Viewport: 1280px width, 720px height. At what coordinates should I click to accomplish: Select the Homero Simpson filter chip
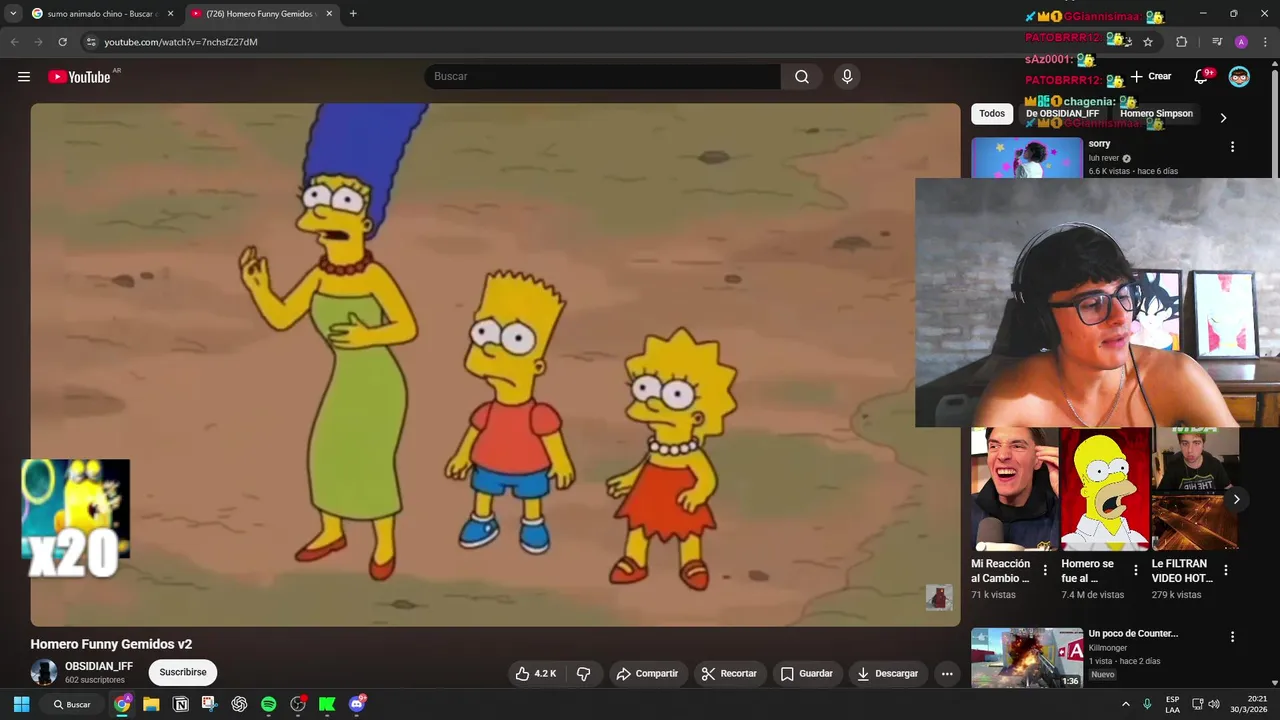[1156, 114]
